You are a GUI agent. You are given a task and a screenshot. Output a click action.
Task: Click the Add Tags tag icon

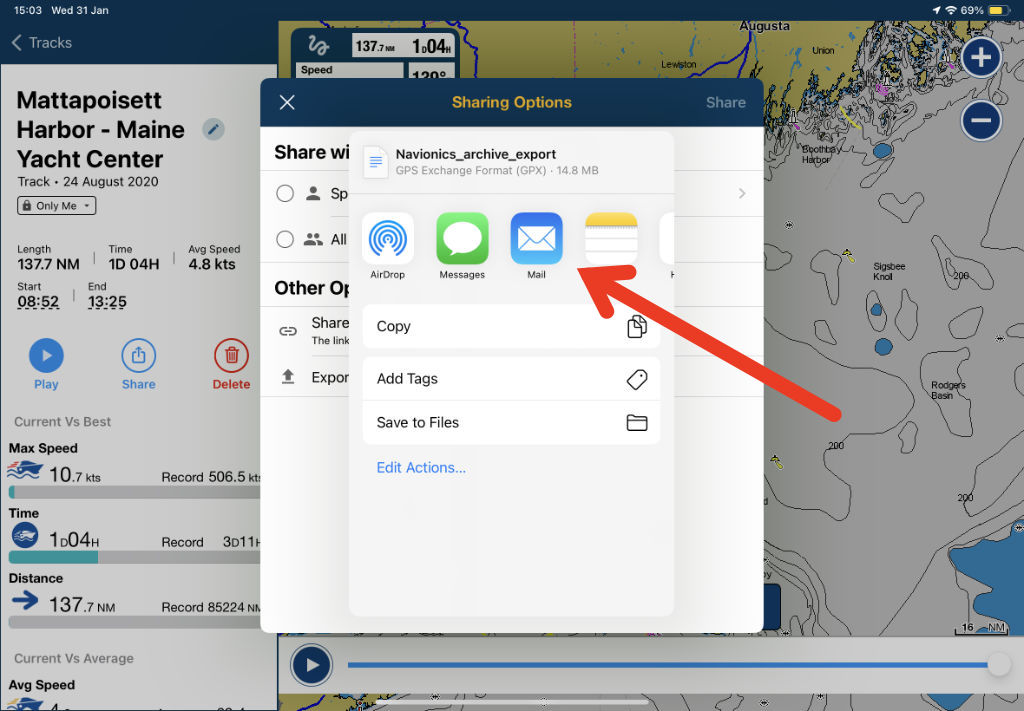(x=637, y=379)
